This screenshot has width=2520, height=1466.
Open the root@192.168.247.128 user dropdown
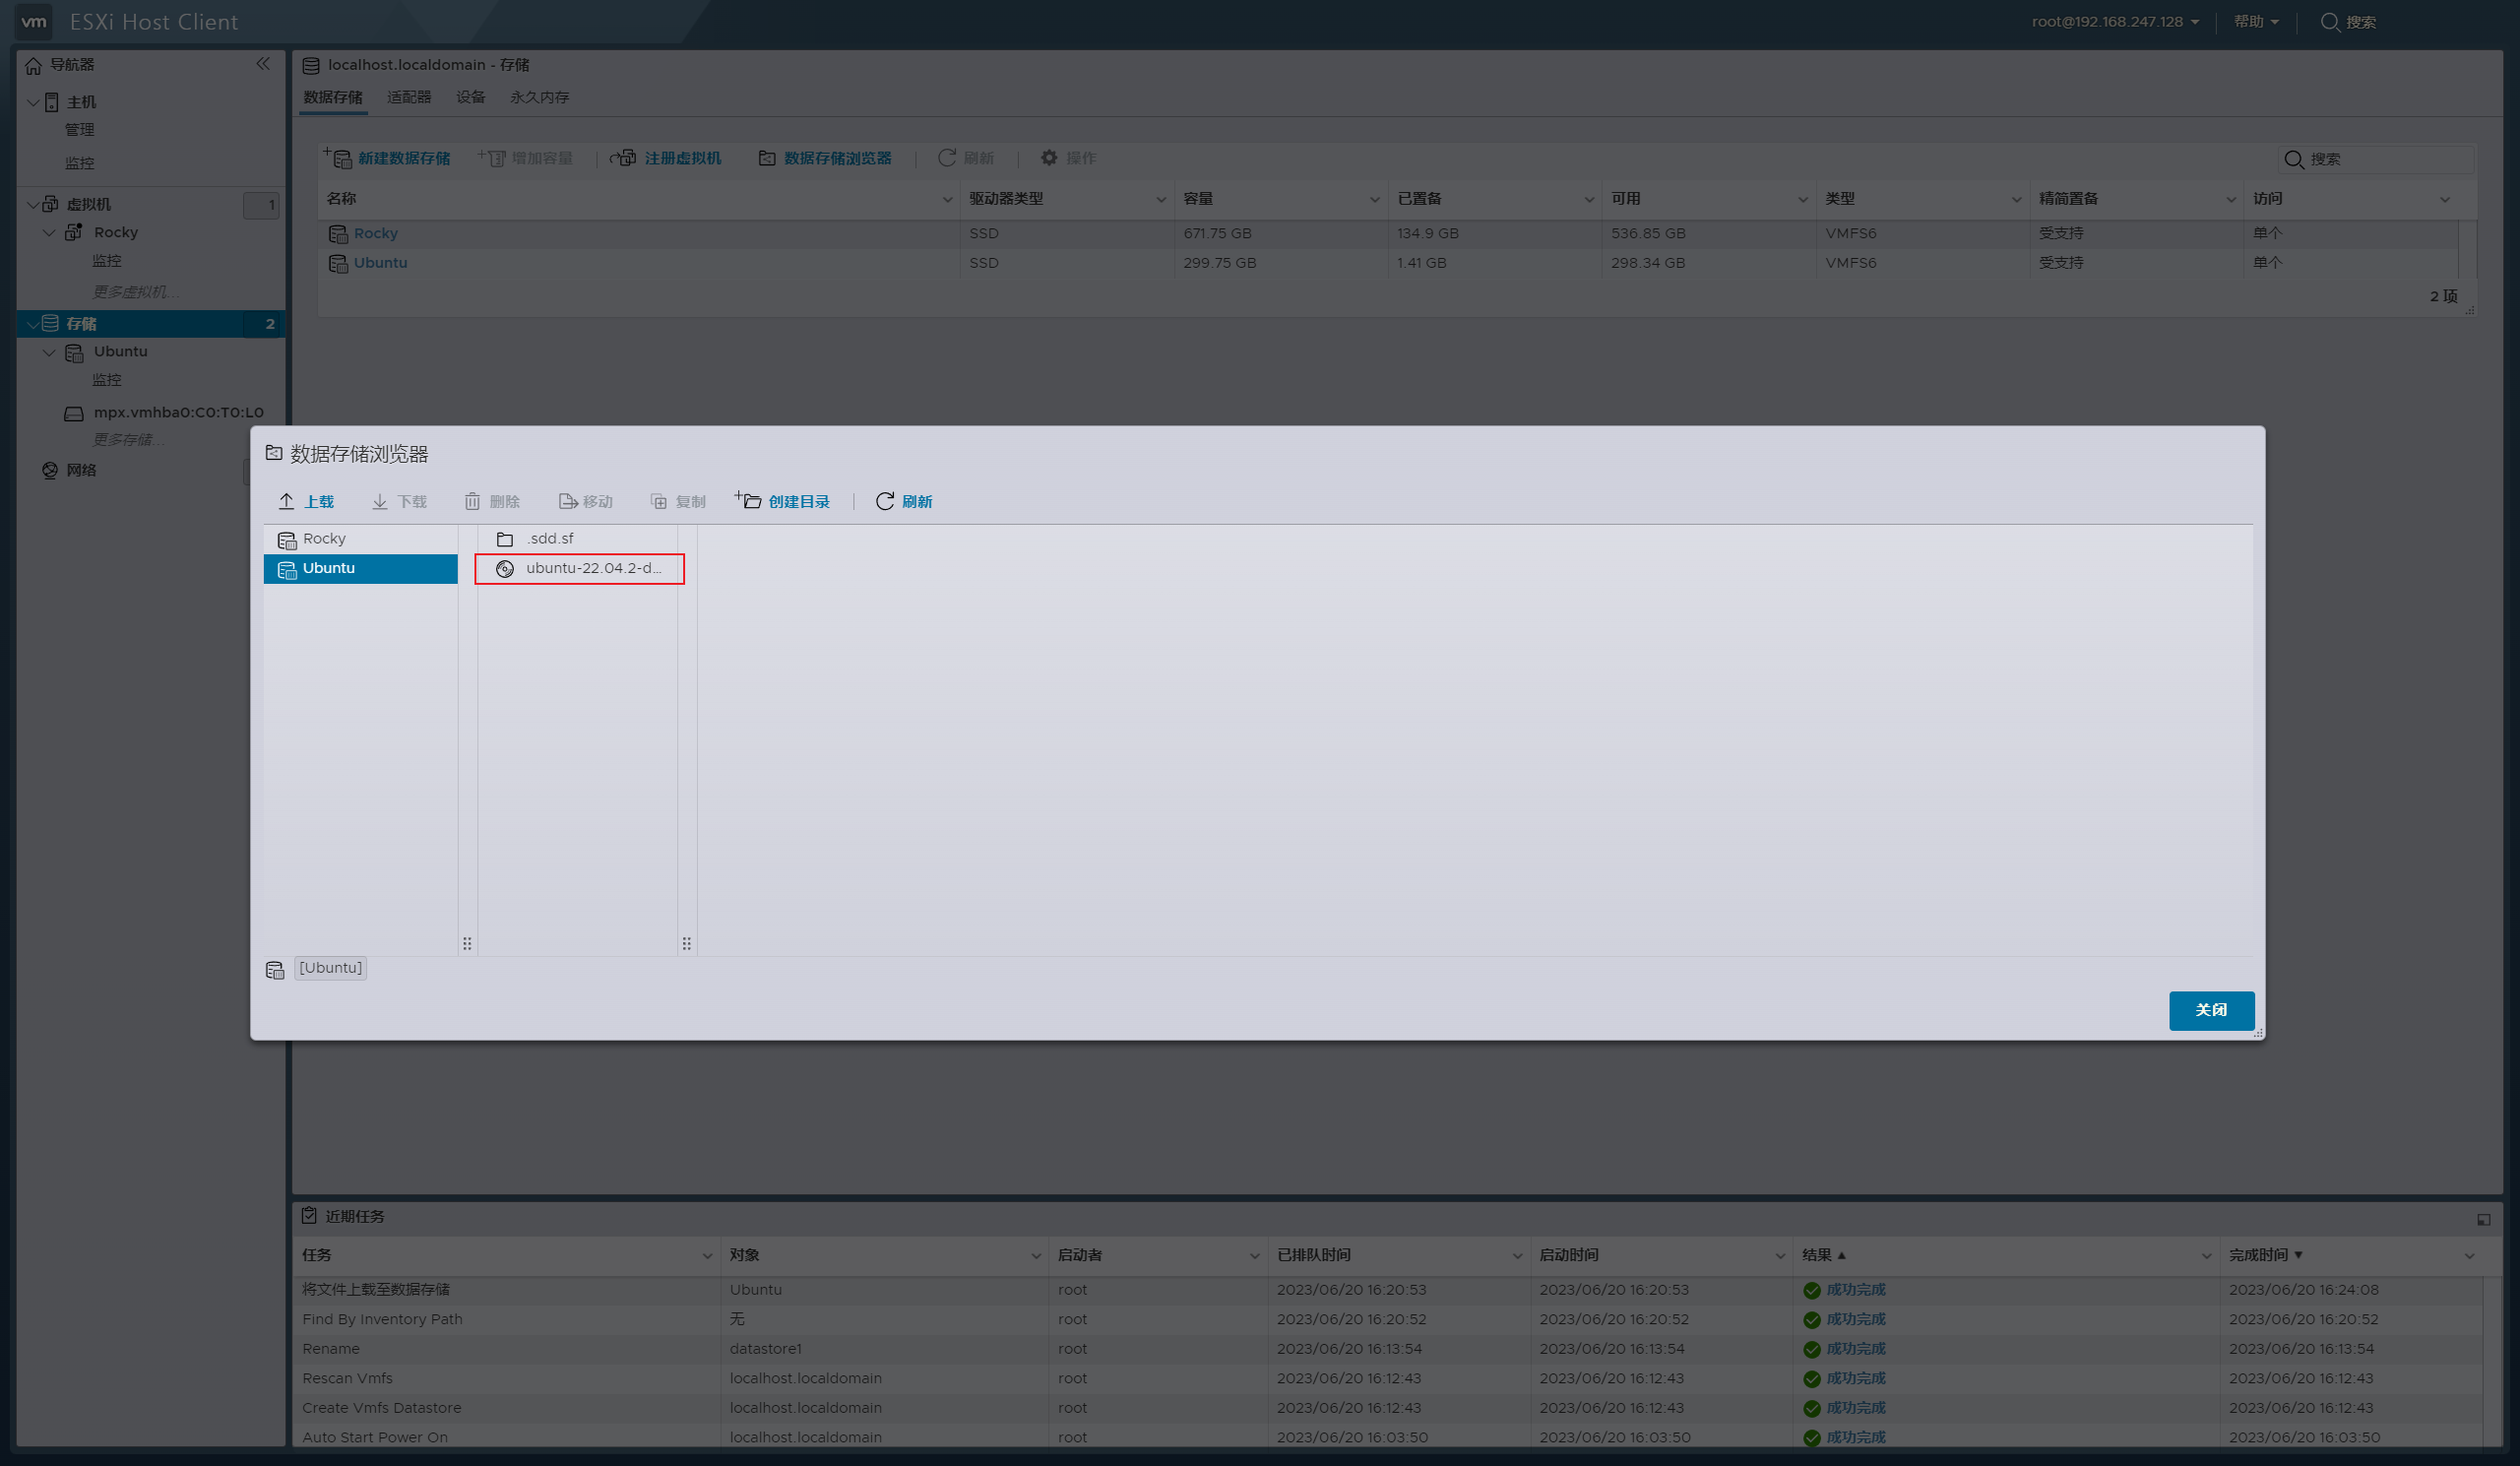click(x=2115, y=21)
